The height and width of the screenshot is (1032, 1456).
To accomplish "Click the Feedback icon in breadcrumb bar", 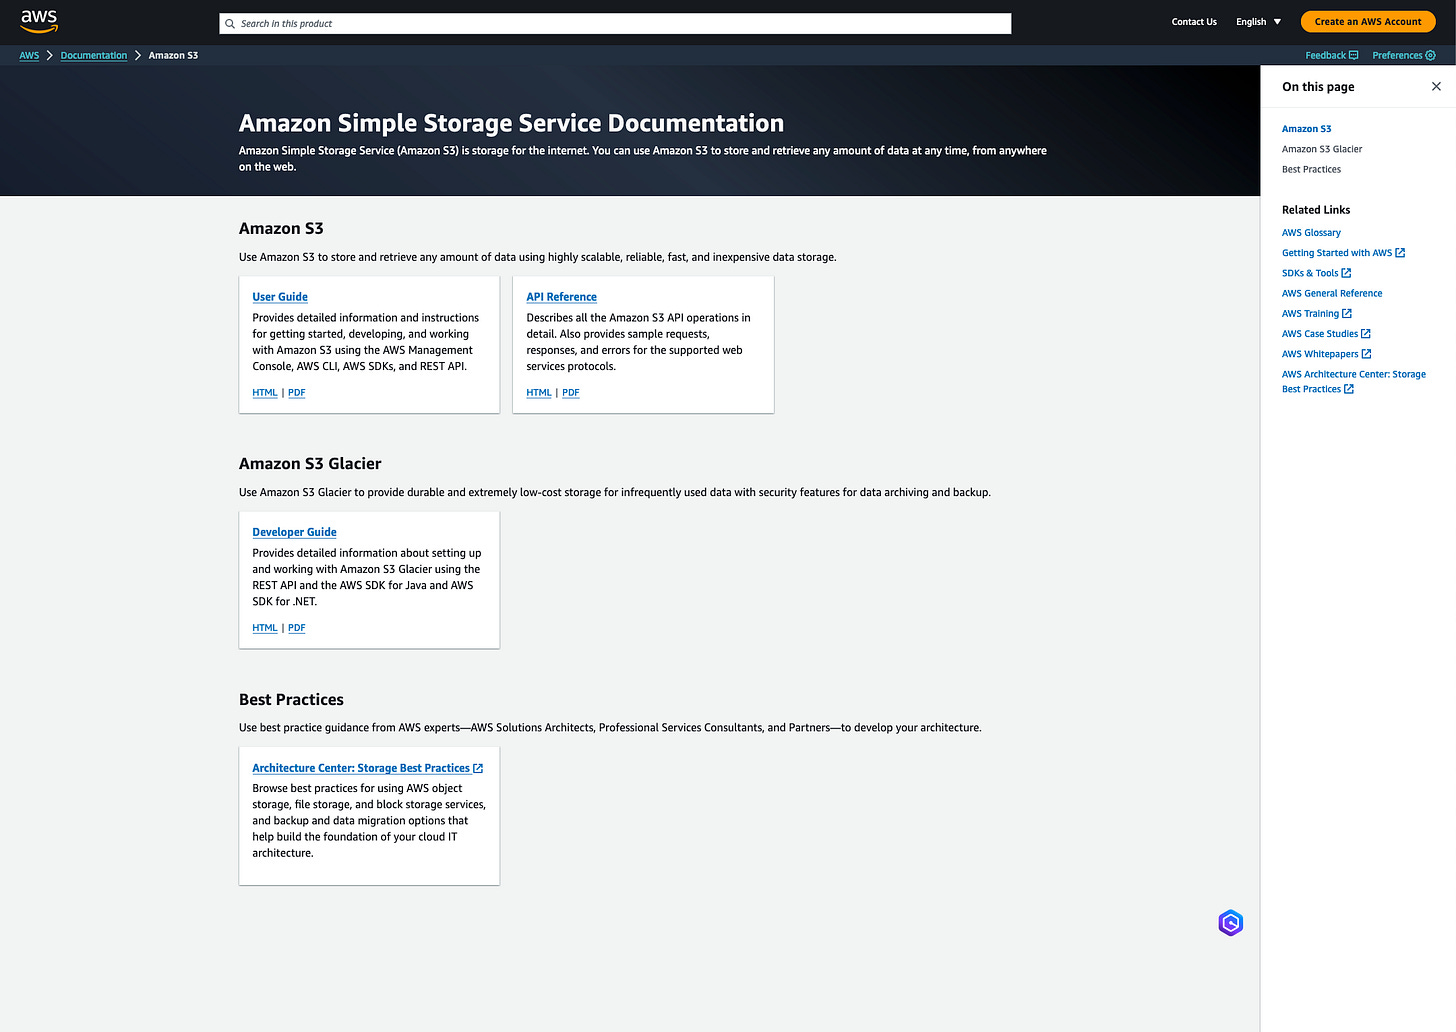I will [1353, 55].
